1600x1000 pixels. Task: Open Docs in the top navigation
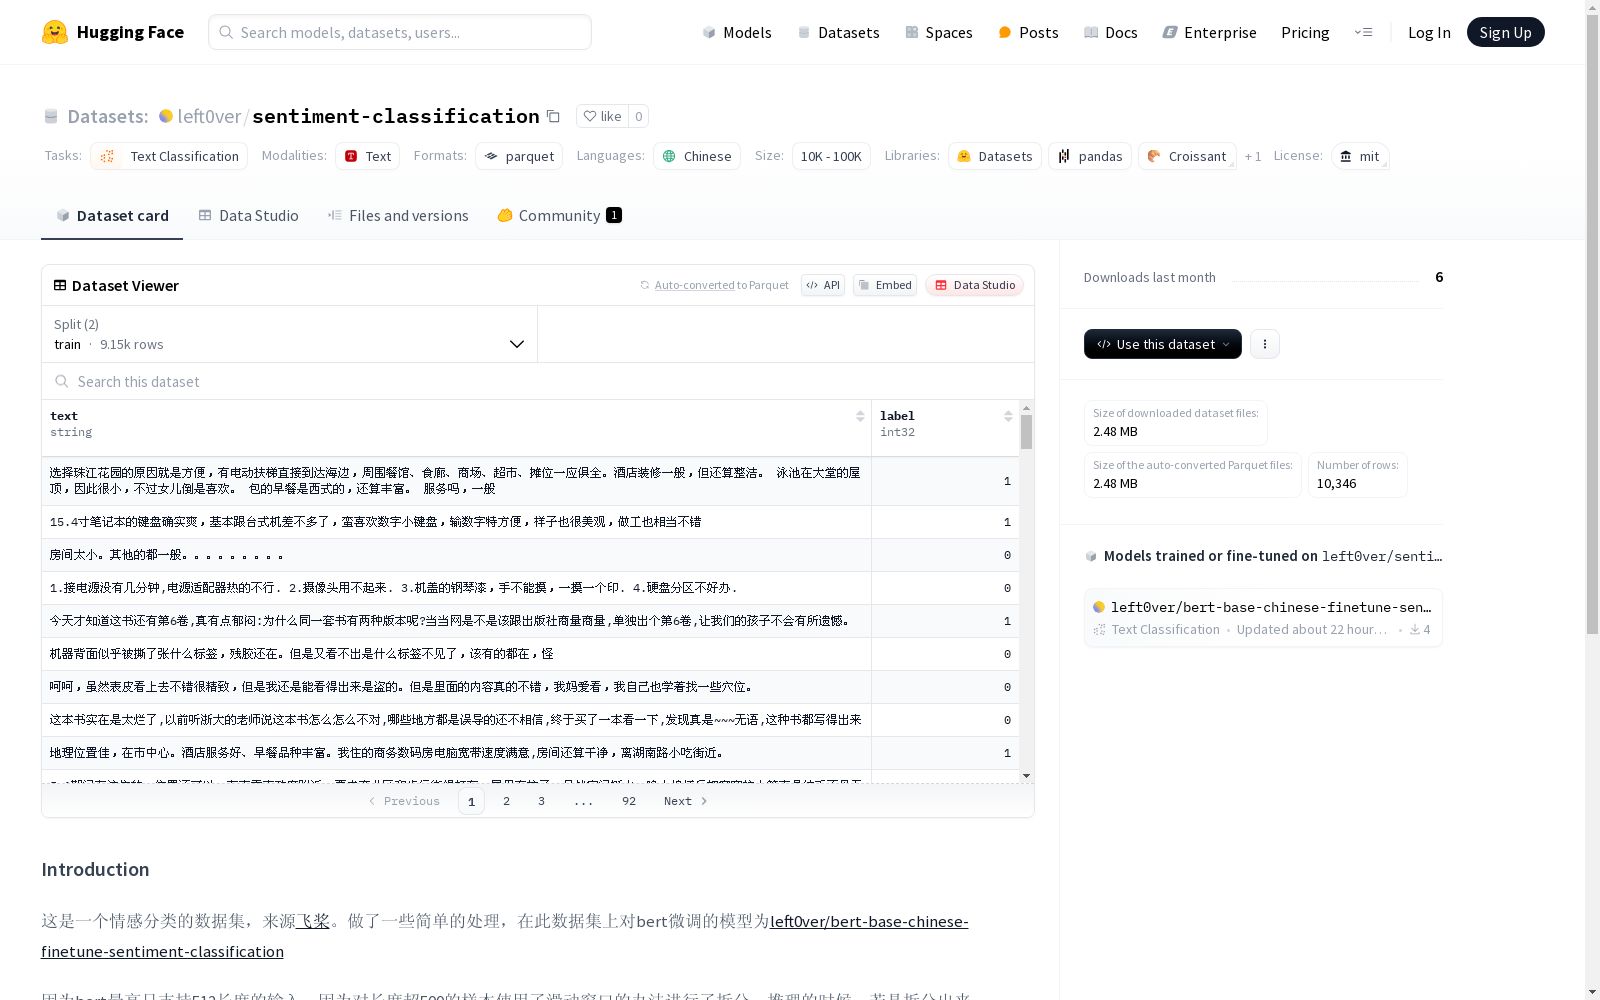click(x=1111, y=32)
